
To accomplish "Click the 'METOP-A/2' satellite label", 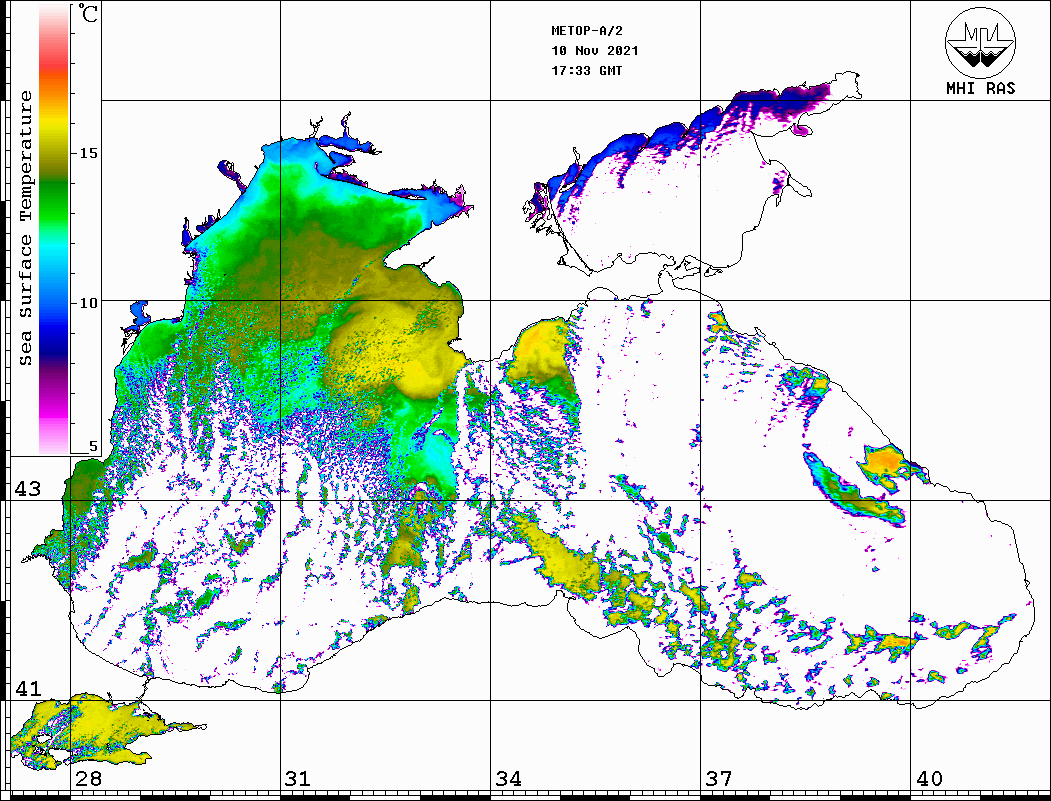I will (587, 31).
